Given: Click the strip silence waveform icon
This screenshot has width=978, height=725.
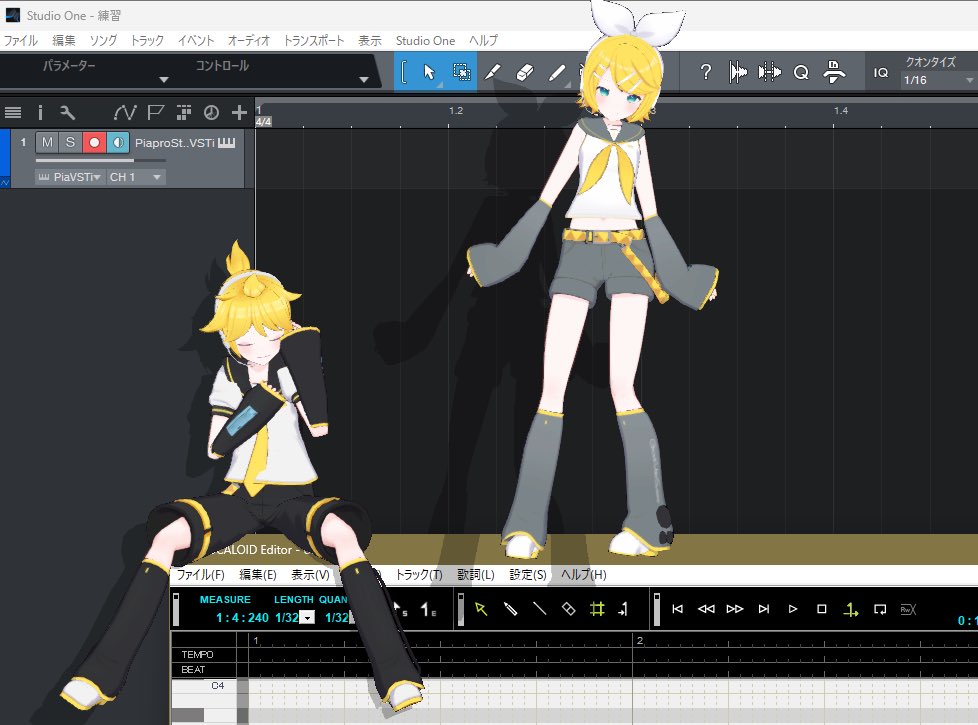Looking at the screenshot, I should coord(738,72).
